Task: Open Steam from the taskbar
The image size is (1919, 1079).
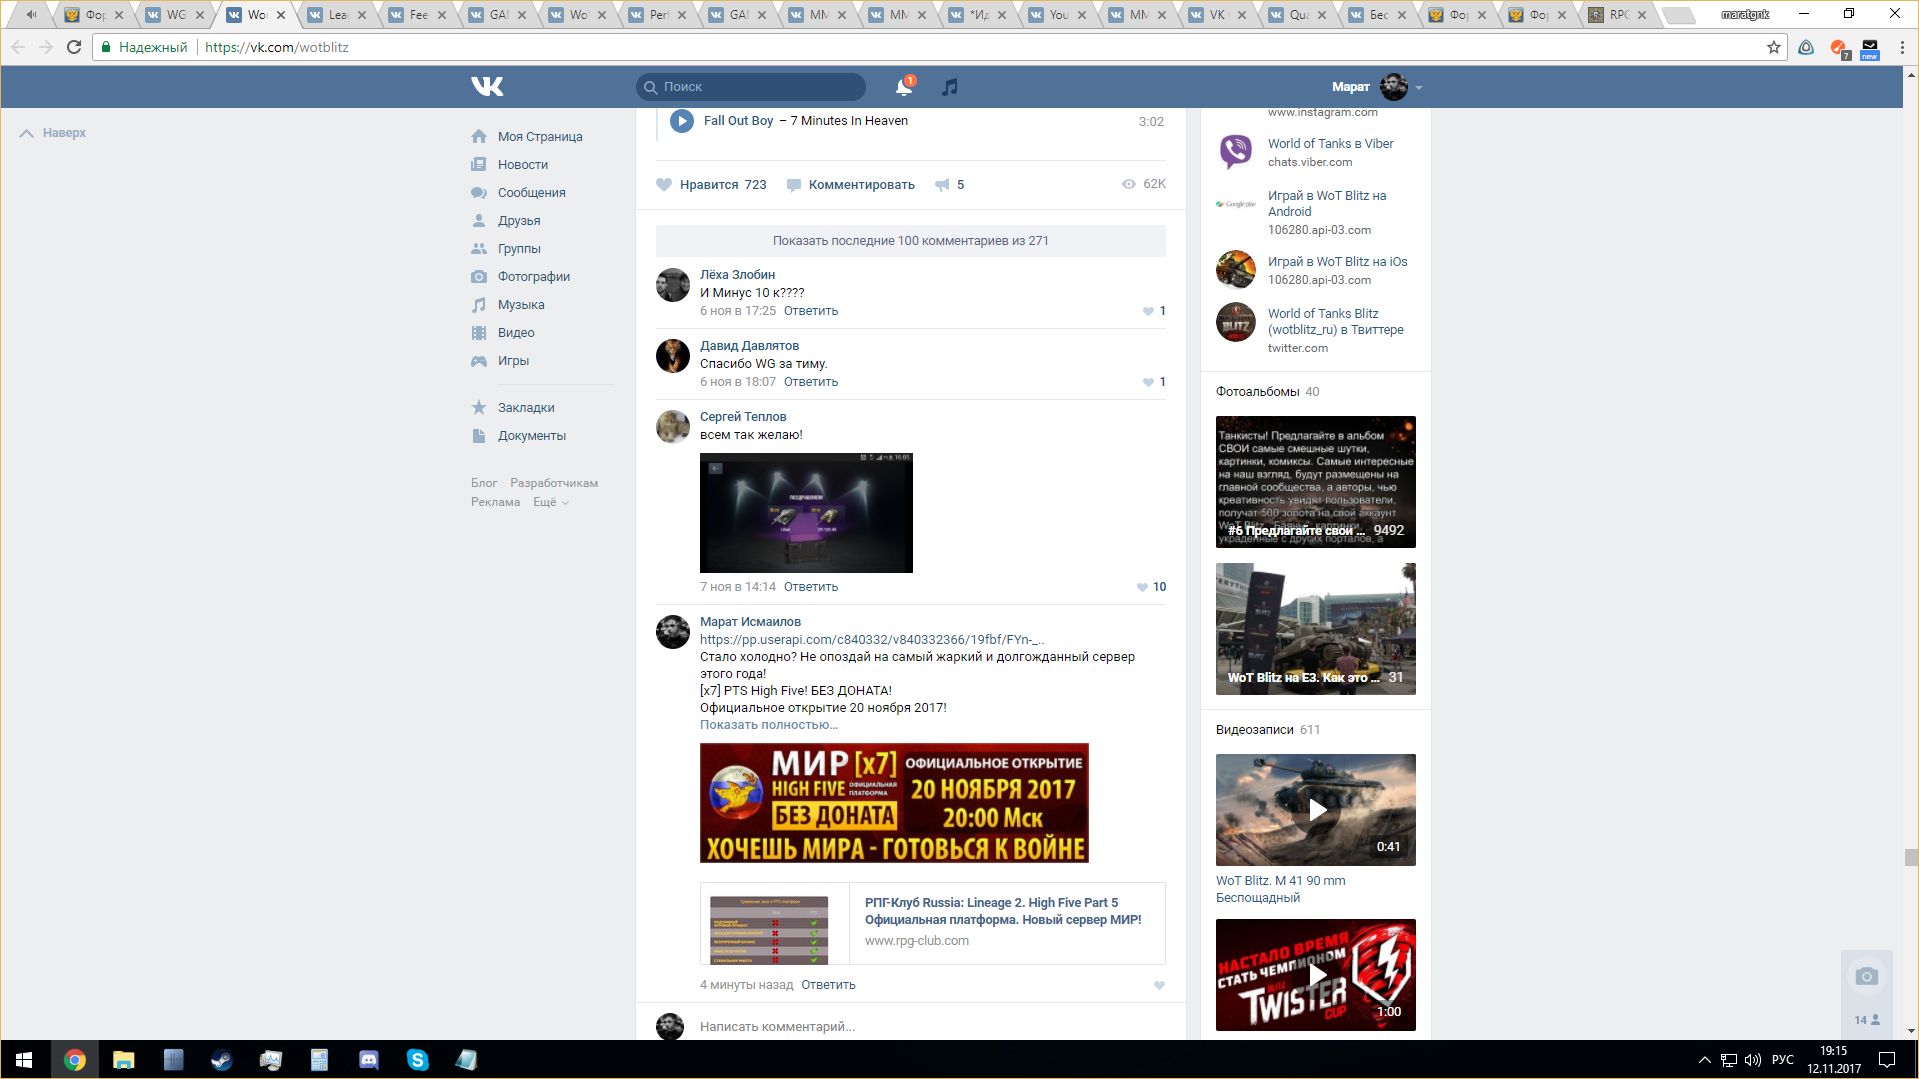Action: [221, 1060]
